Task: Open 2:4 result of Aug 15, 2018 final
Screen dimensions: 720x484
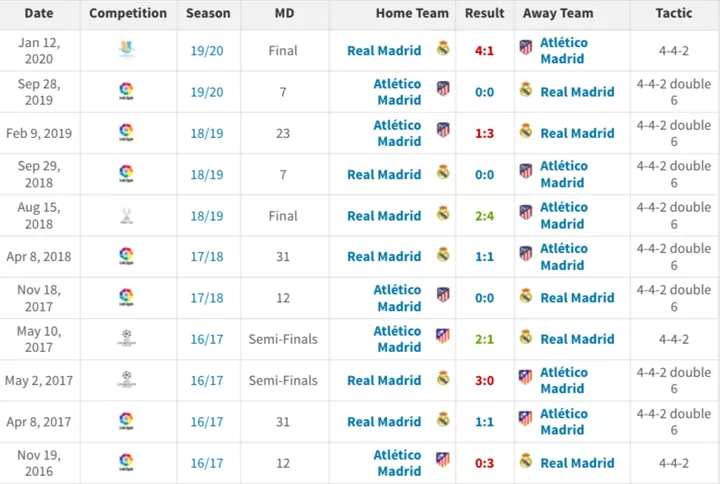Action: tap(484, 216)
